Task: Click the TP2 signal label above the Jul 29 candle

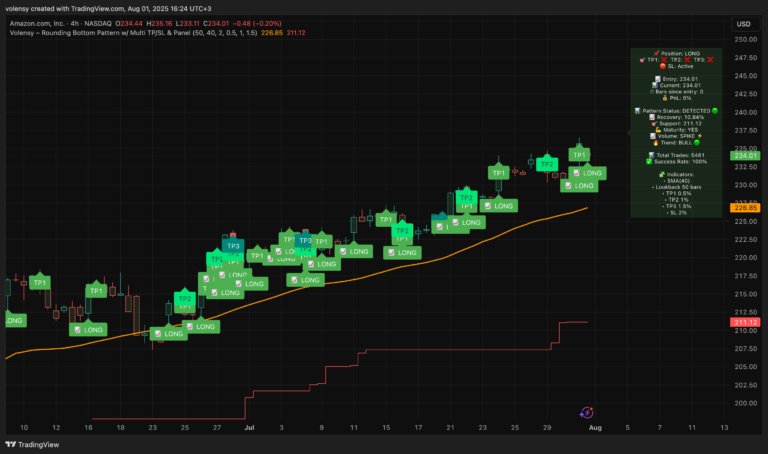Action: [x=547, y=164]
